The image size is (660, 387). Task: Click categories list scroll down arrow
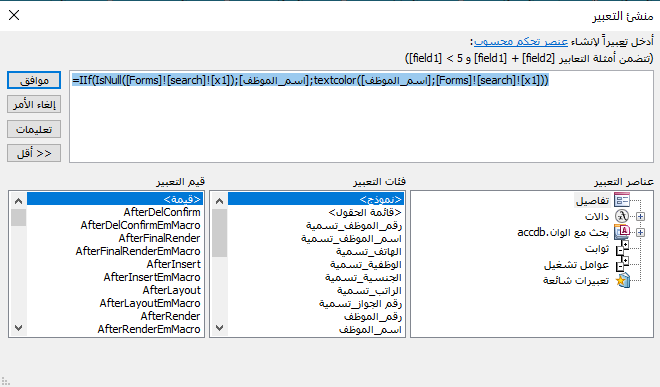coord(219,328)
